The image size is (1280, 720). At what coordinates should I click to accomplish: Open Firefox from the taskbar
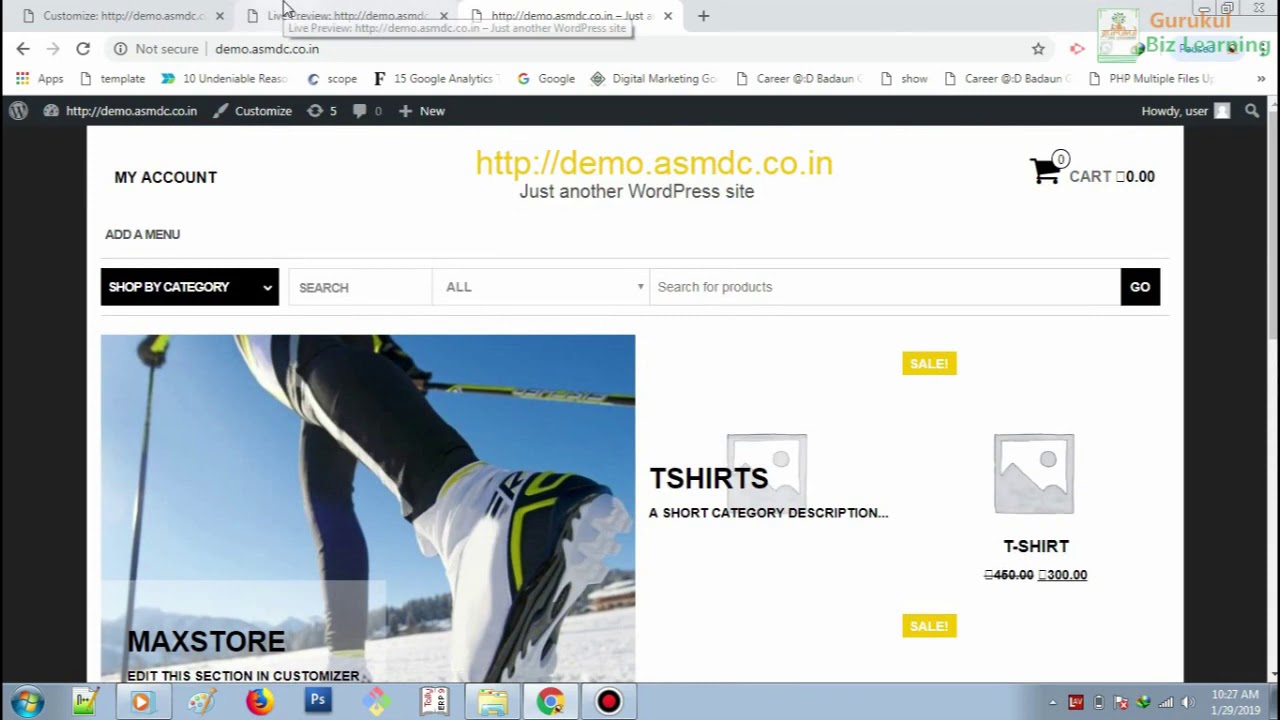click(259, 701)
